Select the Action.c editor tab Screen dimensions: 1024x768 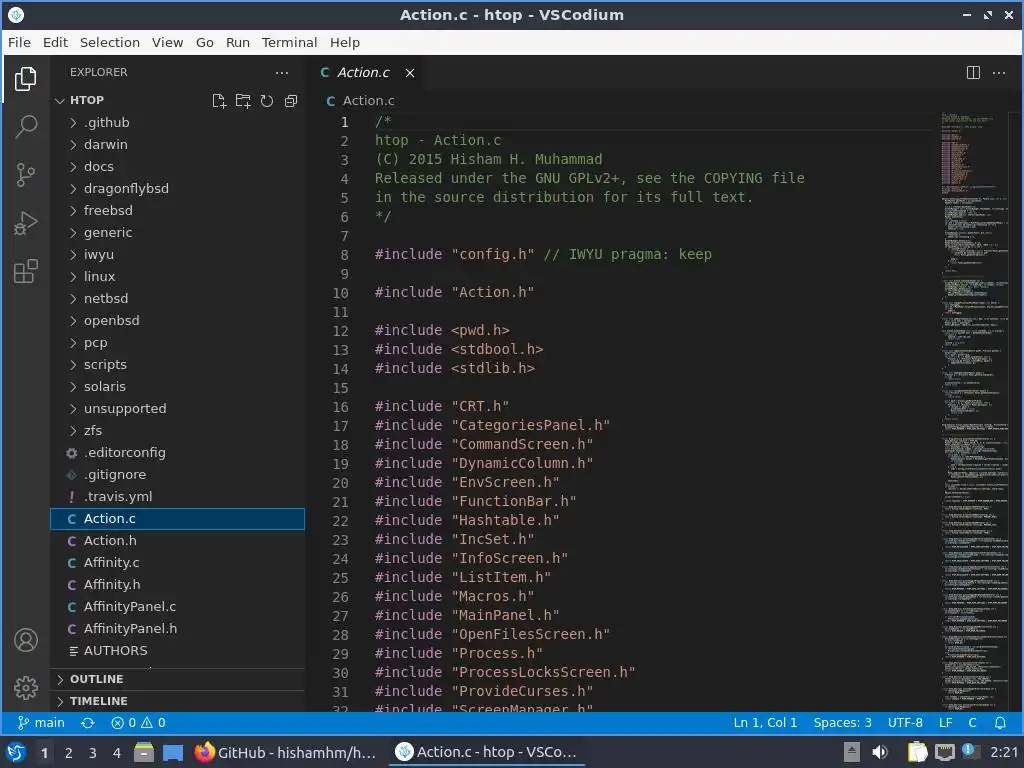[363, 72]
